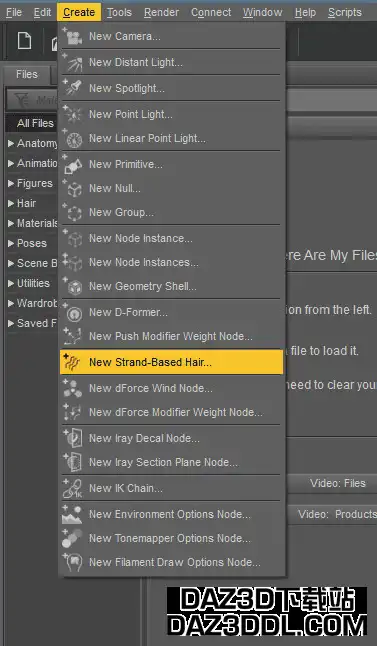The image size is (377, 646).
Task: Expand the Saved Files category
Action: [x=11, y=323]
